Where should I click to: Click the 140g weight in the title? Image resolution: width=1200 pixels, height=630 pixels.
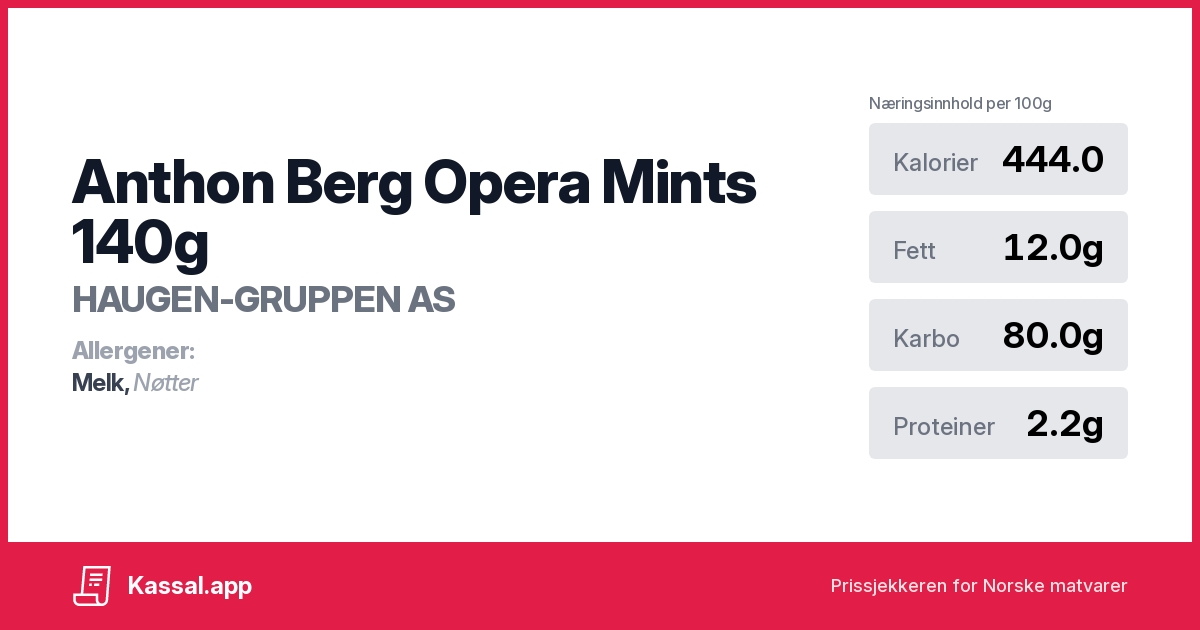click(x=140, y=242)
